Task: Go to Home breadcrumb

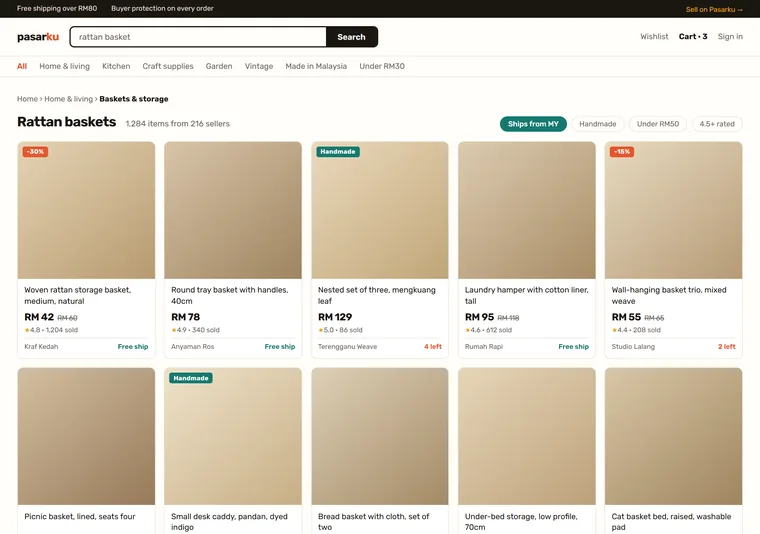Action: (x=27, y=99)
